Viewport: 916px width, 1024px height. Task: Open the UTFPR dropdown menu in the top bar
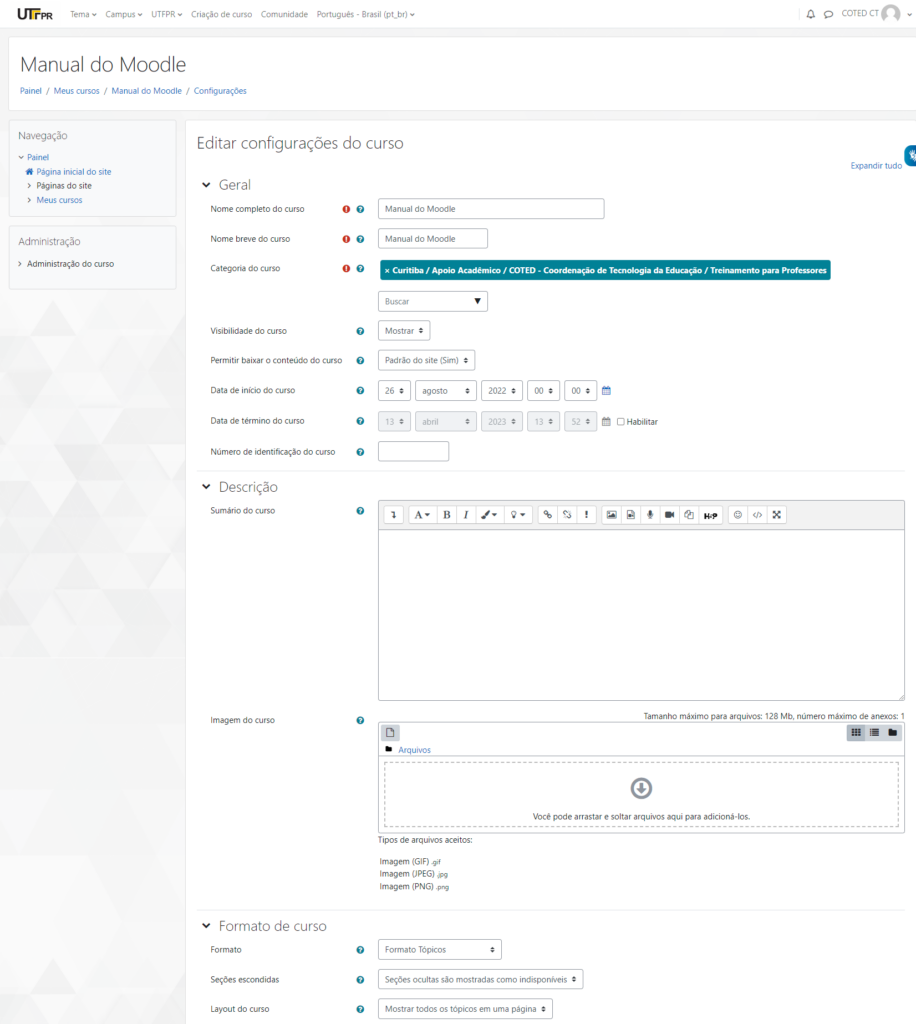point(166,14)
